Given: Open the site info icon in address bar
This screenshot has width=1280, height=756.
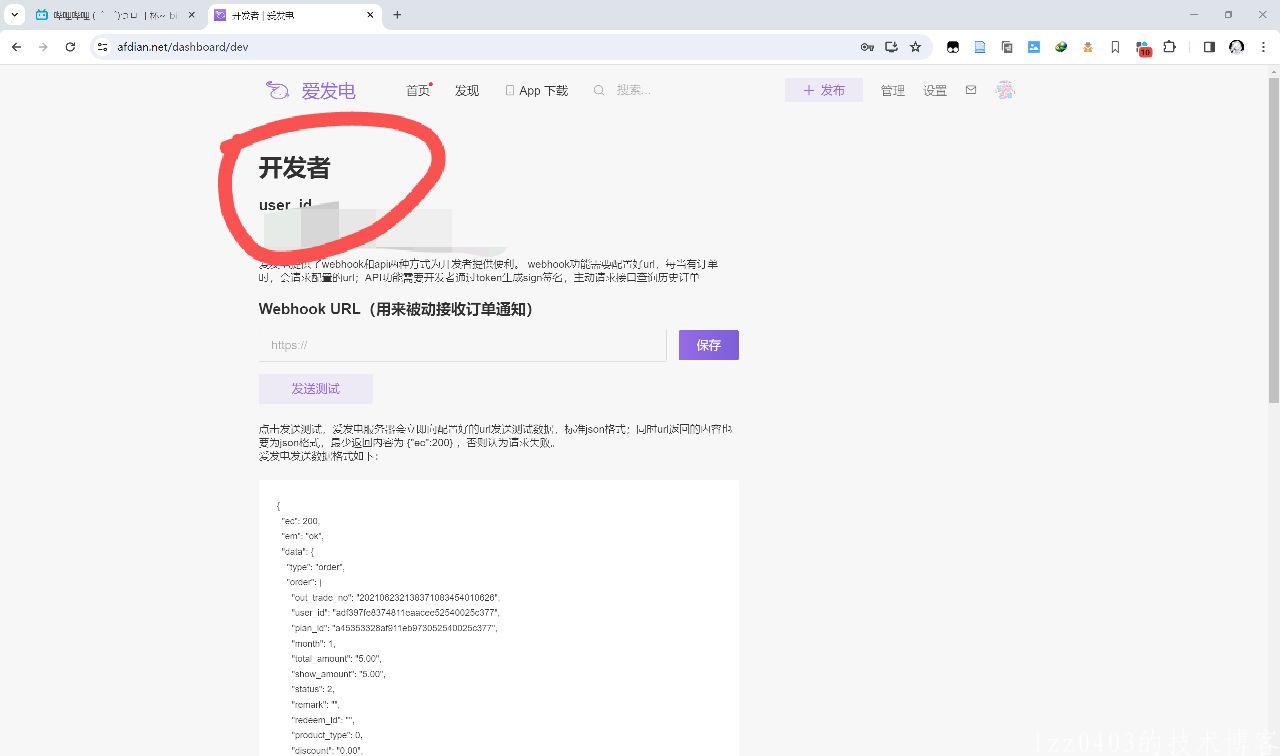Looking at the screenshot, I should click(102, 47).
